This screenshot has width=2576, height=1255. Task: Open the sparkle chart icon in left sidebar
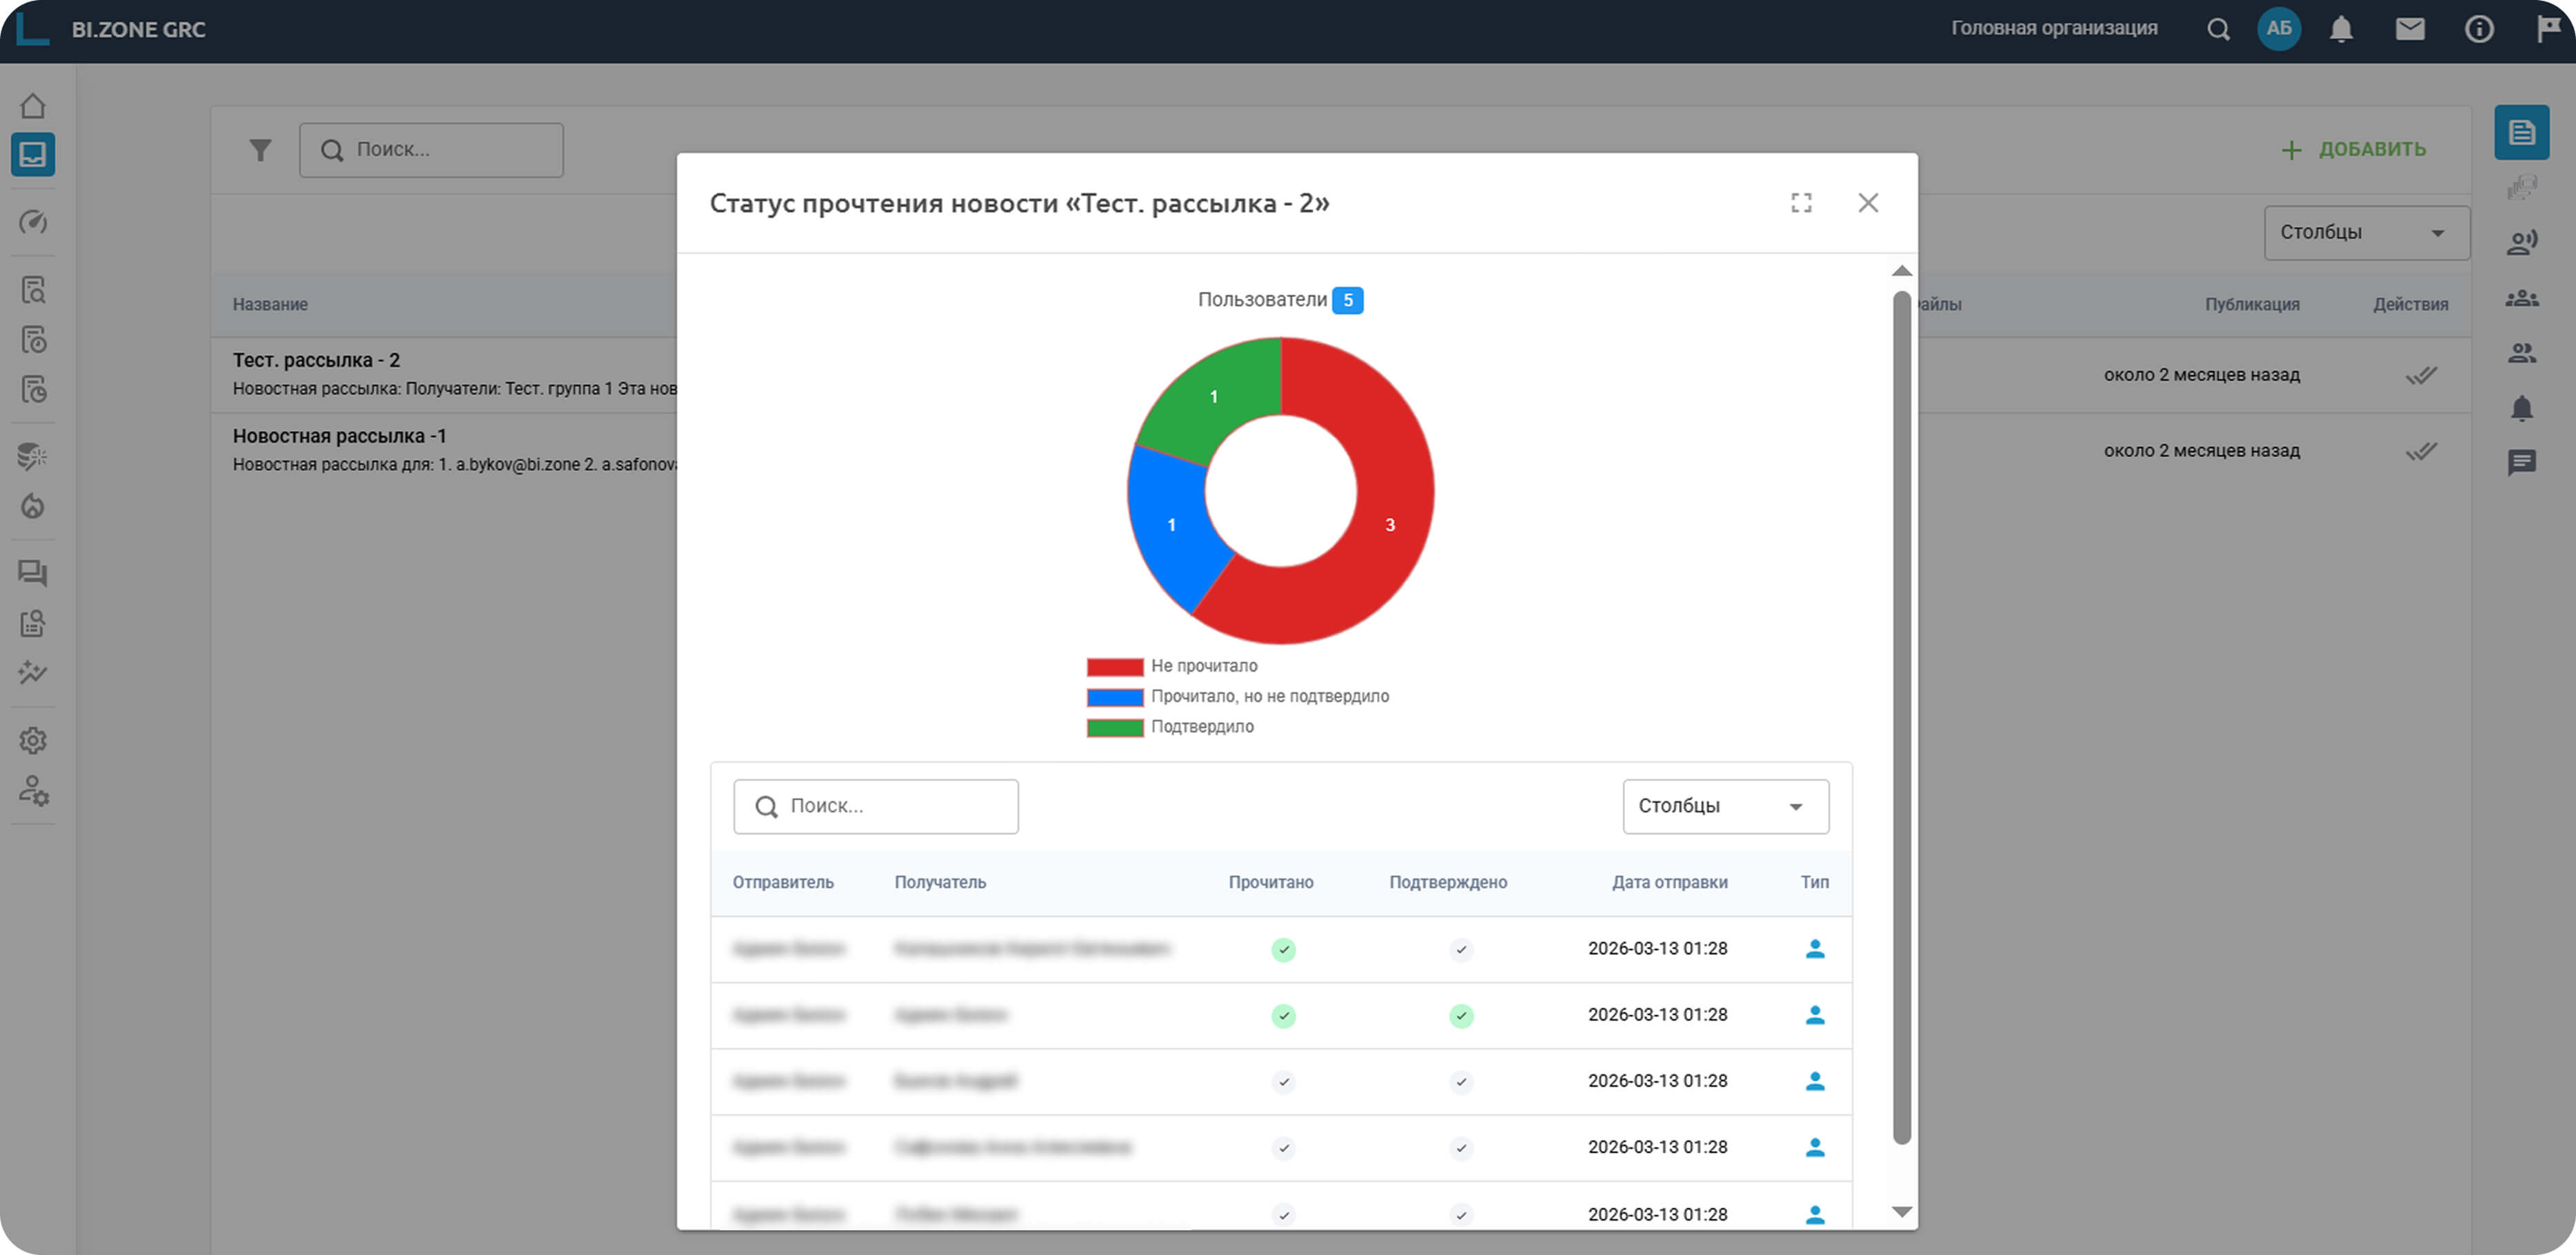pyautogui.click(x=33, y=672)
